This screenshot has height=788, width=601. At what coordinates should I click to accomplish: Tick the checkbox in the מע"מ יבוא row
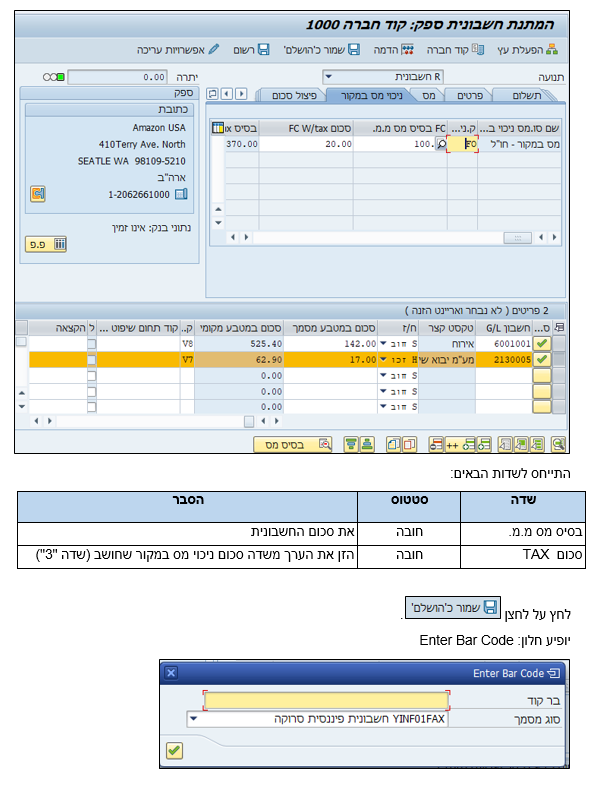[91, 360]
